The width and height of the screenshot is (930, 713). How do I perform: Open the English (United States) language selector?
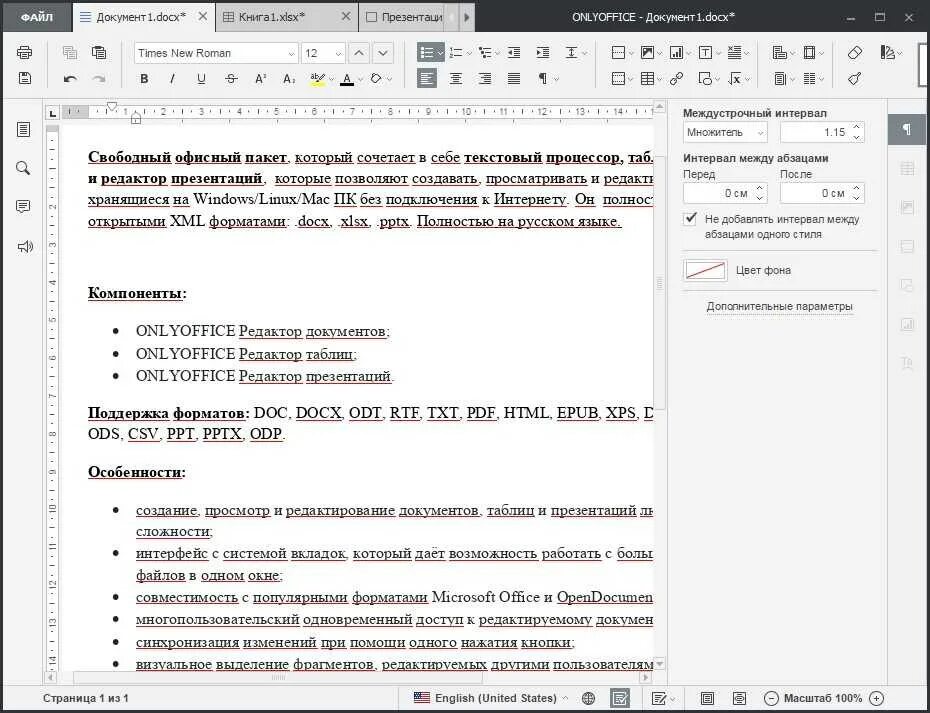coord(491,698)
